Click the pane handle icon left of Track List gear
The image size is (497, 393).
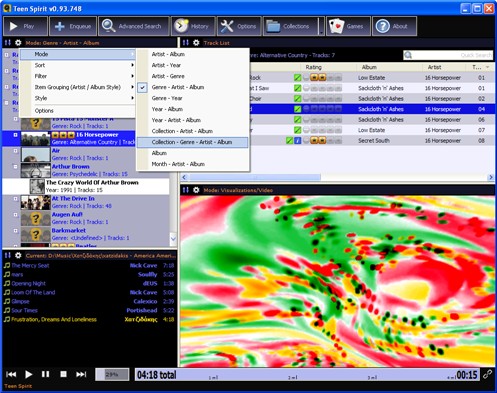point(186,43)
